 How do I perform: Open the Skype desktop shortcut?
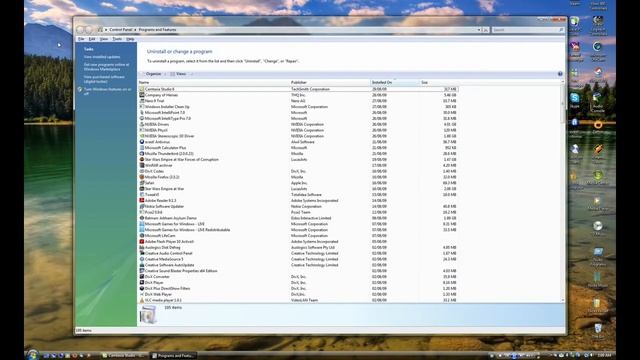click(x=575, y=99)
